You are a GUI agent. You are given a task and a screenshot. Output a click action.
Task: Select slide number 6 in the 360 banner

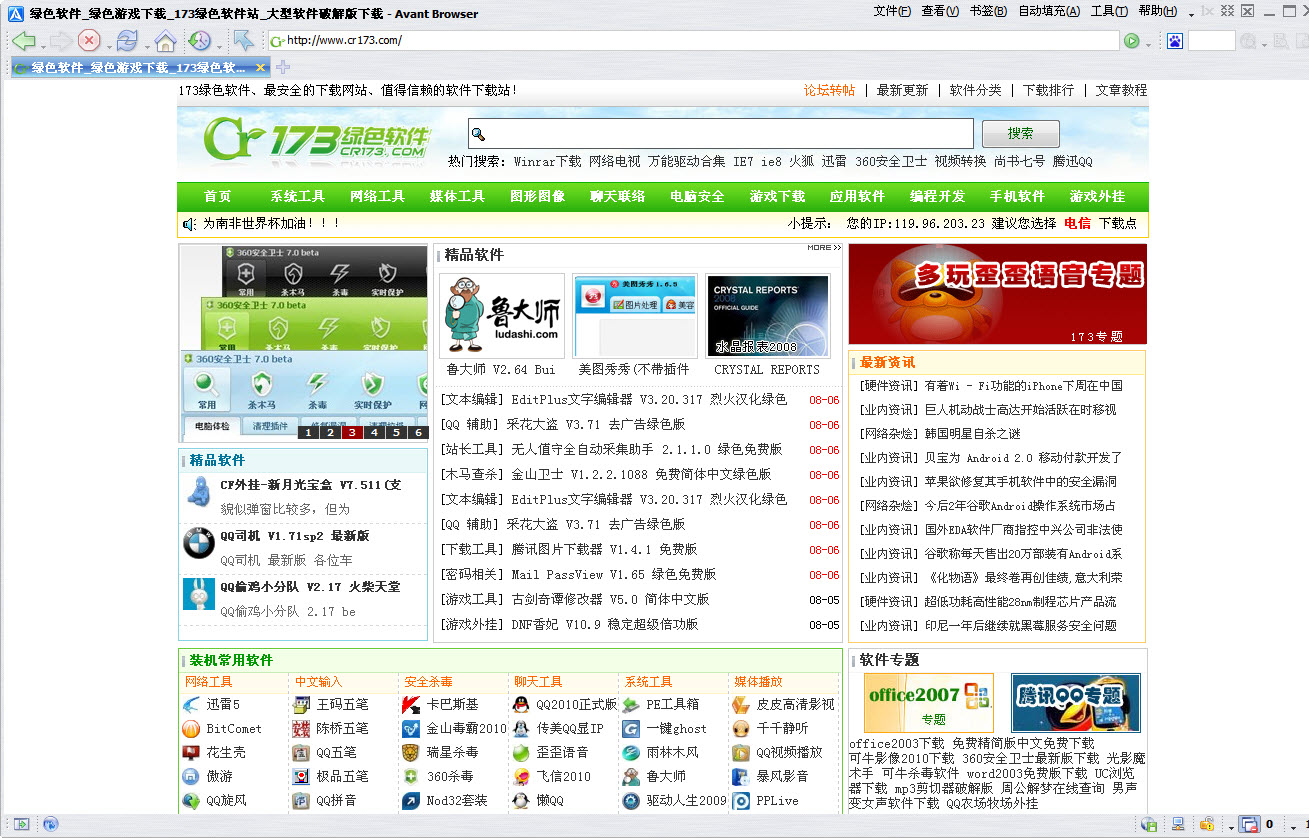pyautogui.click(x=418, y=432)
